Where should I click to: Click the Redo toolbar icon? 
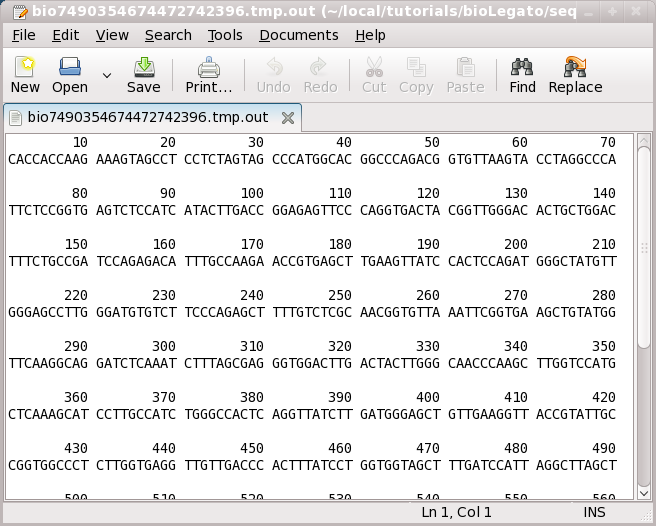coord(319,67)
